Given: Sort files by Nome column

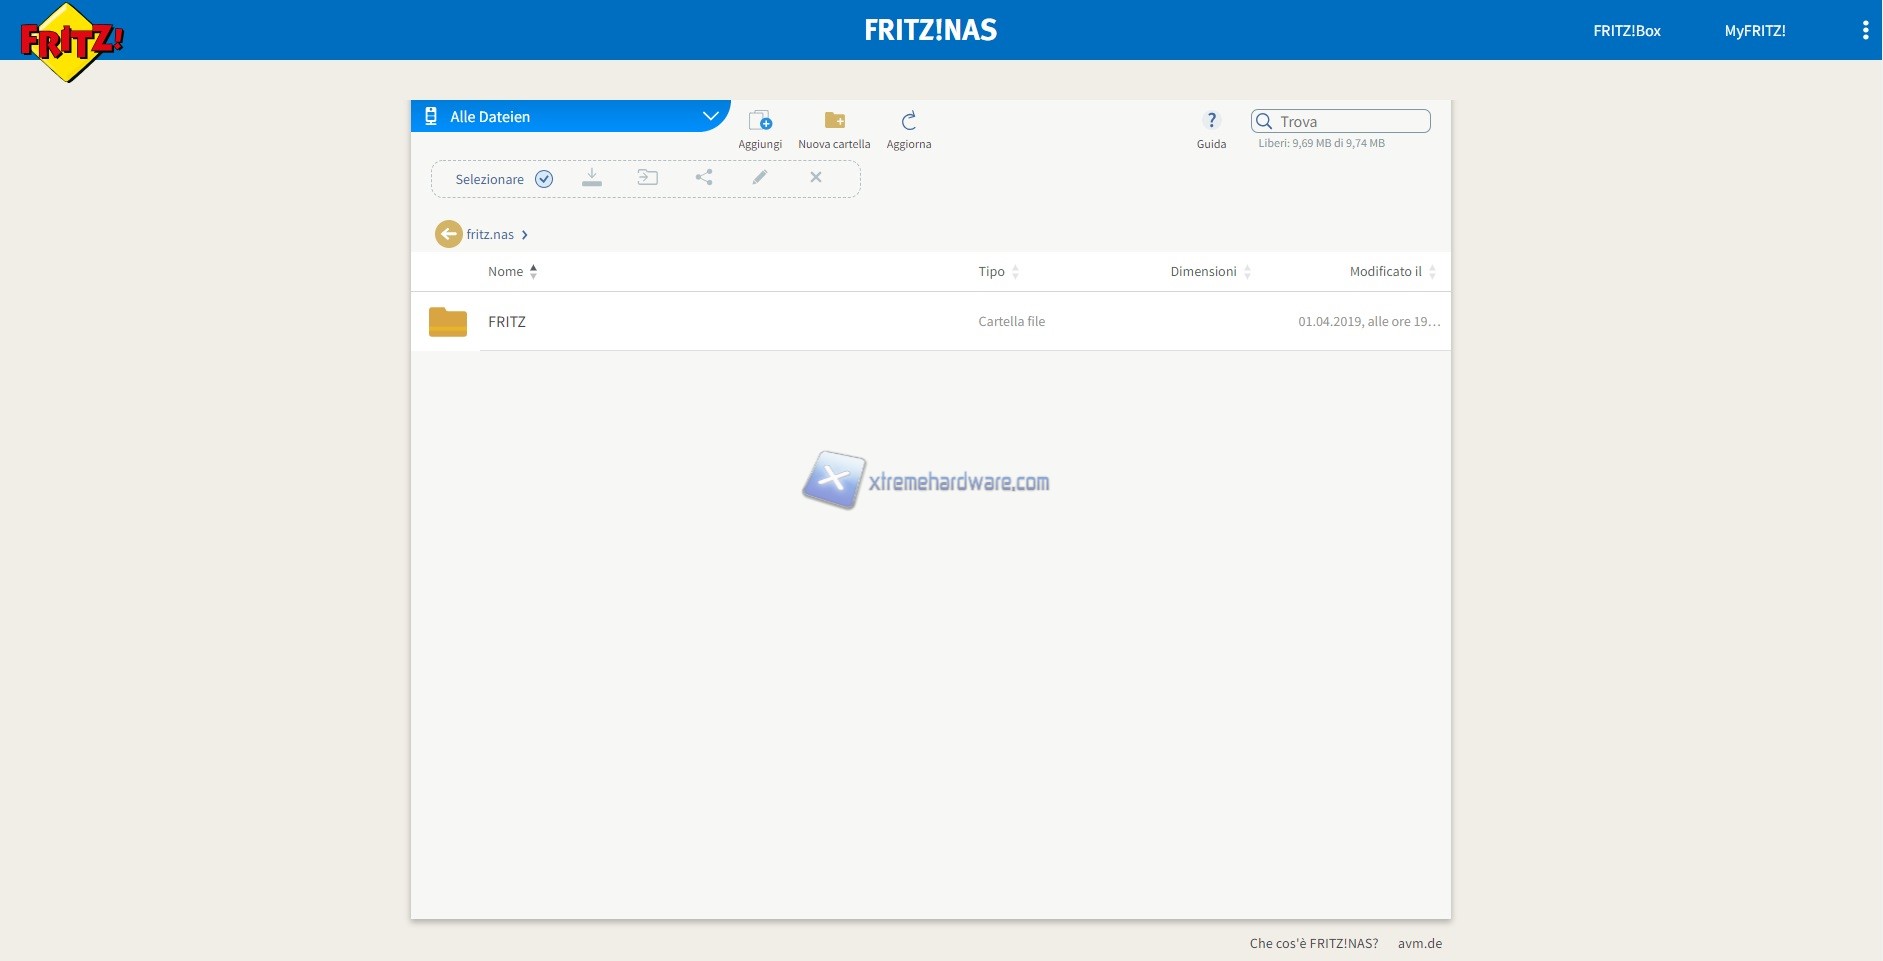Looking at the screenshot, I should [506, 272].
